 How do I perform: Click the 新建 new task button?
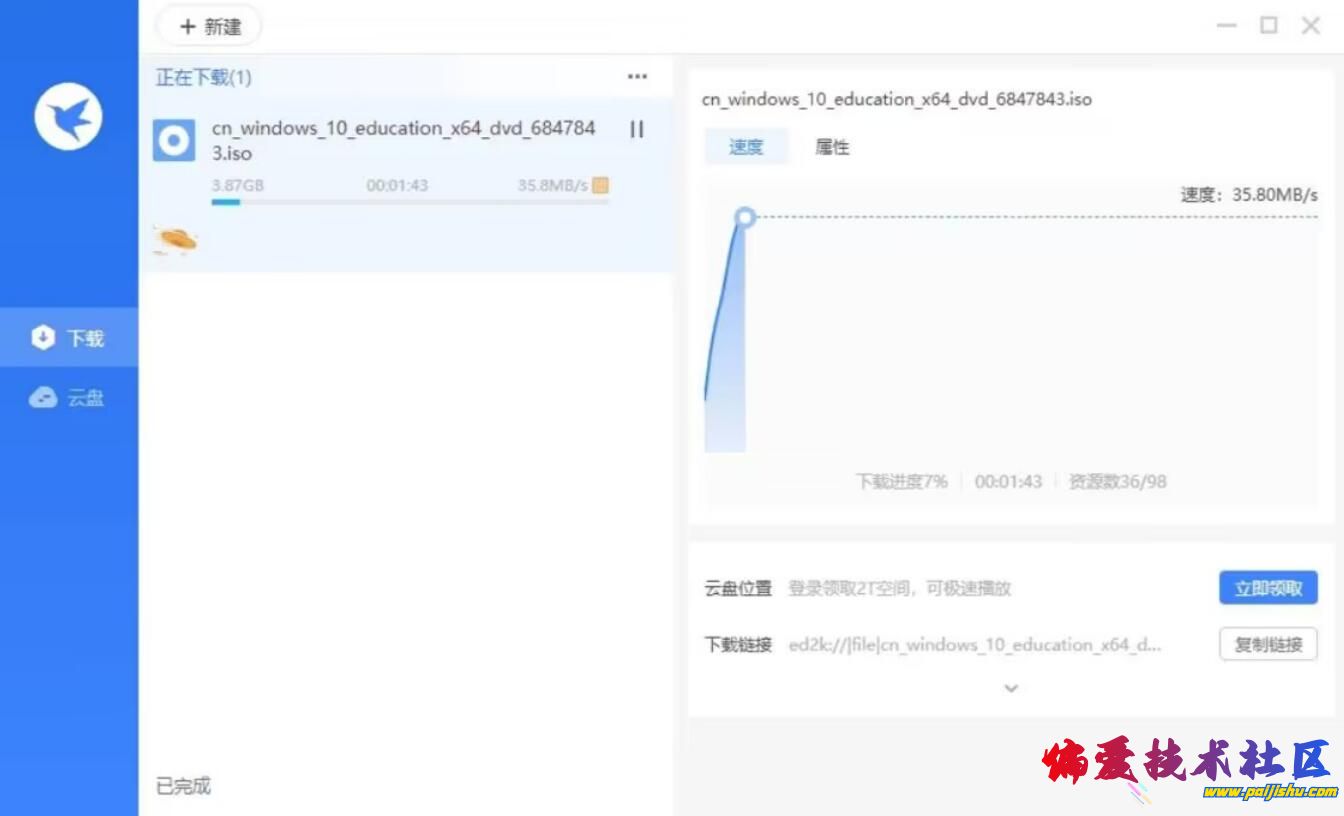coord(210,27)
